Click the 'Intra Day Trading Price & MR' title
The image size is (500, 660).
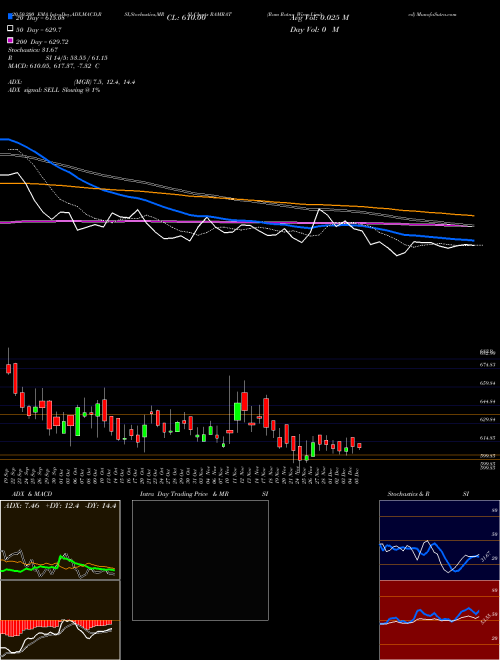tap(184, 494)
